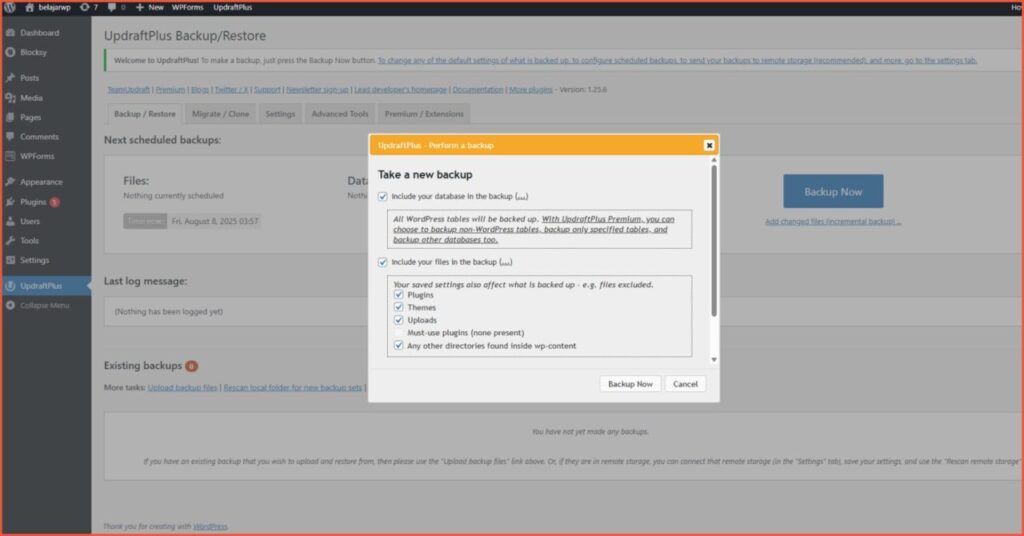1024x536 pixels.
Task: Close the Perform a backup dialog
Action: (x=709, y=146)
